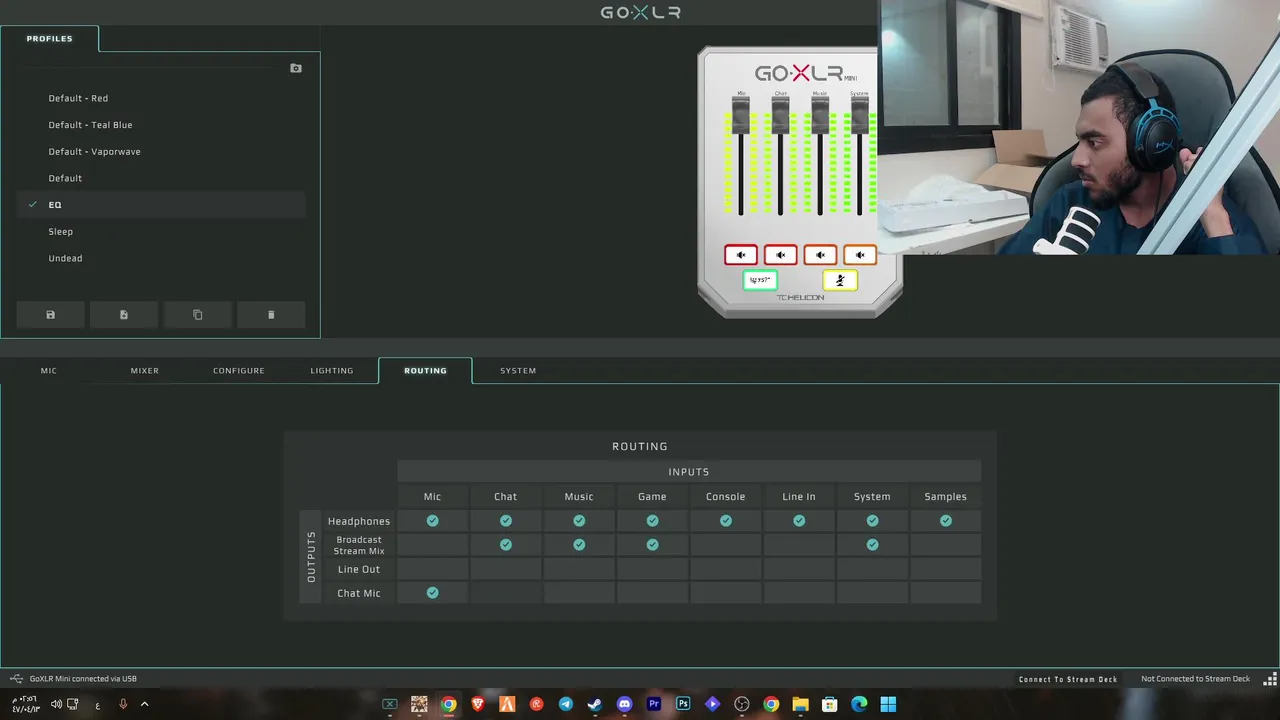
Task: Open the Configure tab
Action: click(x=239, y=371)
